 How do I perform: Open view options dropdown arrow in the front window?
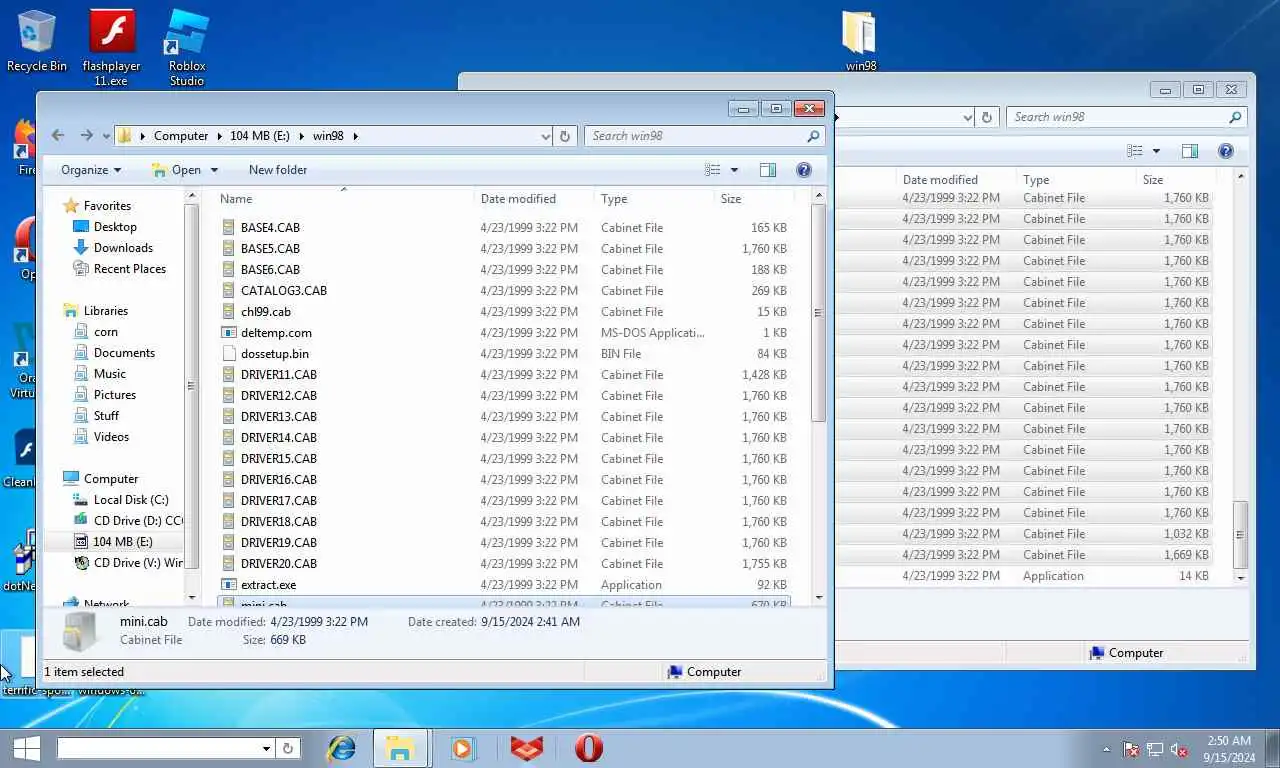(x=734, y=170)
